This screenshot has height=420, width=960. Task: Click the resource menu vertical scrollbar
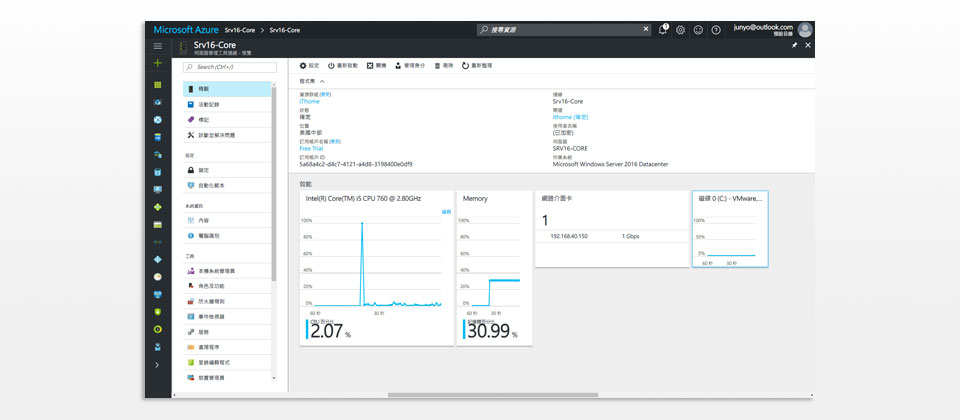click(x=274, y=184)
